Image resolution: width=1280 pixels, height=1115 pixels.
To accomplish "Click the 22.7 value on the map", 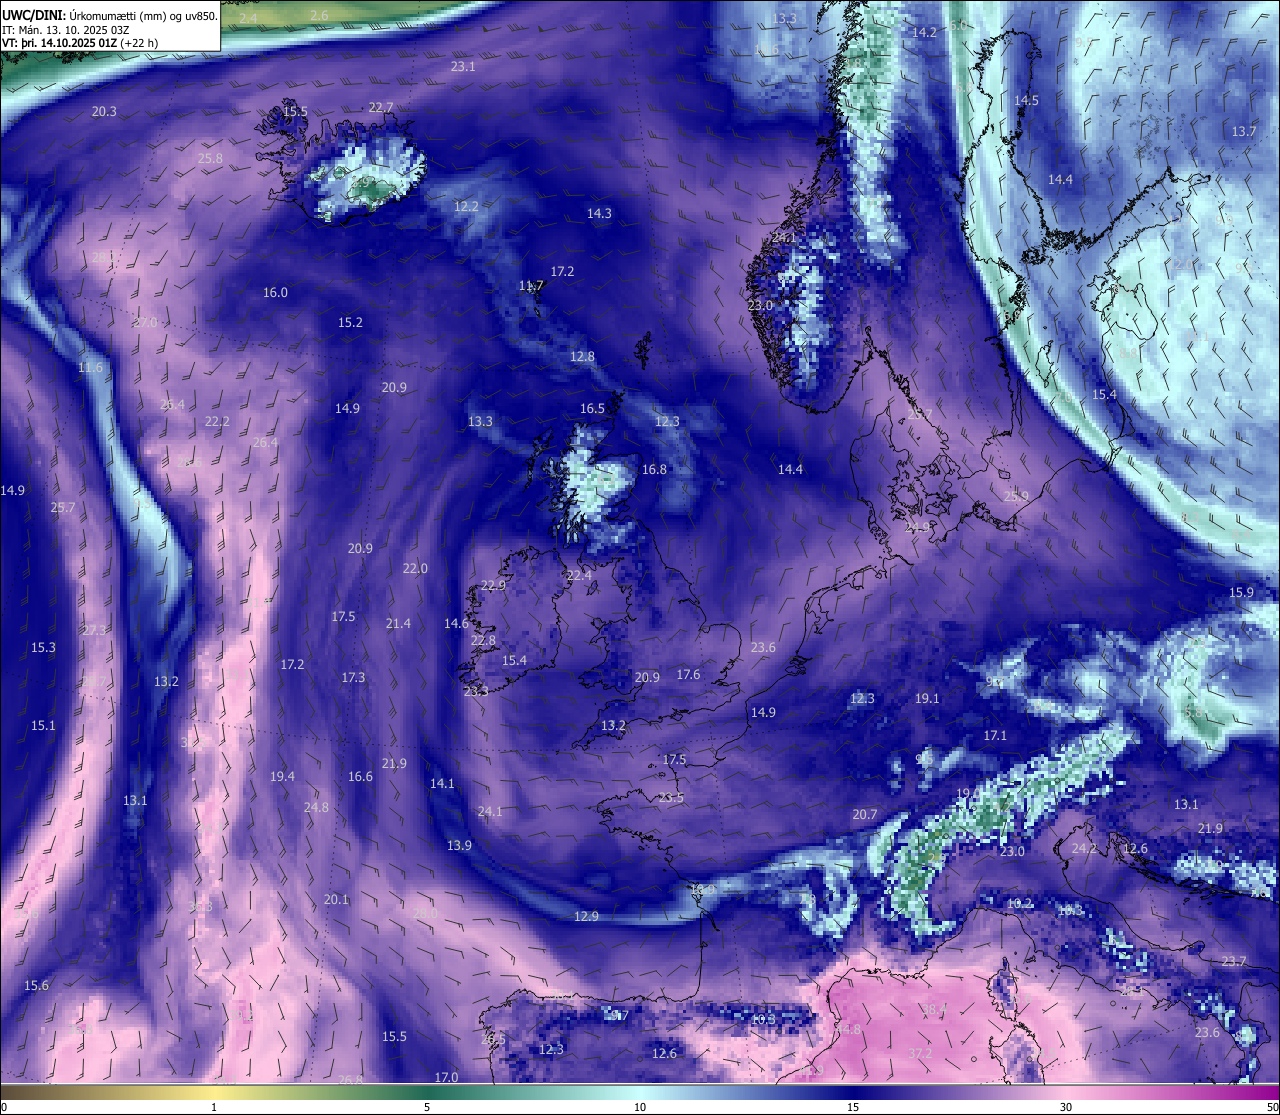I will click(x=381, y=107).
